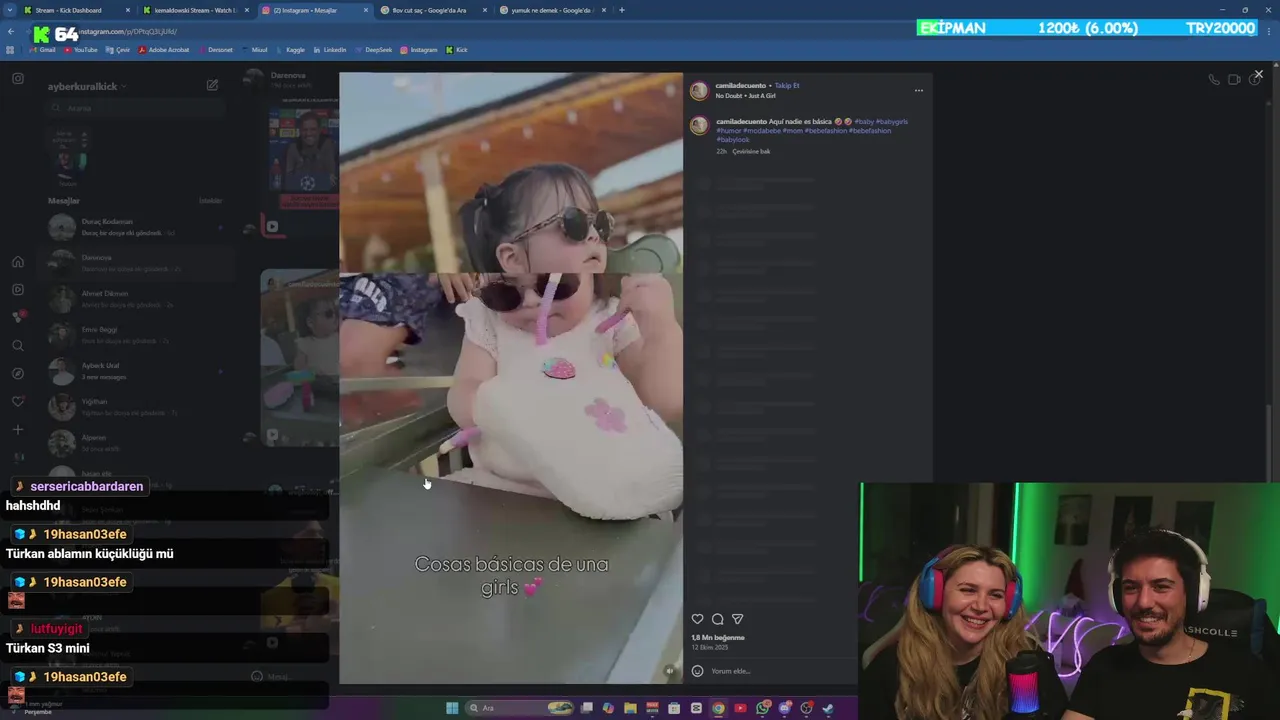Open the Kick bookmark
This screenshot has width=1280, height=720.
pos(457,50)
